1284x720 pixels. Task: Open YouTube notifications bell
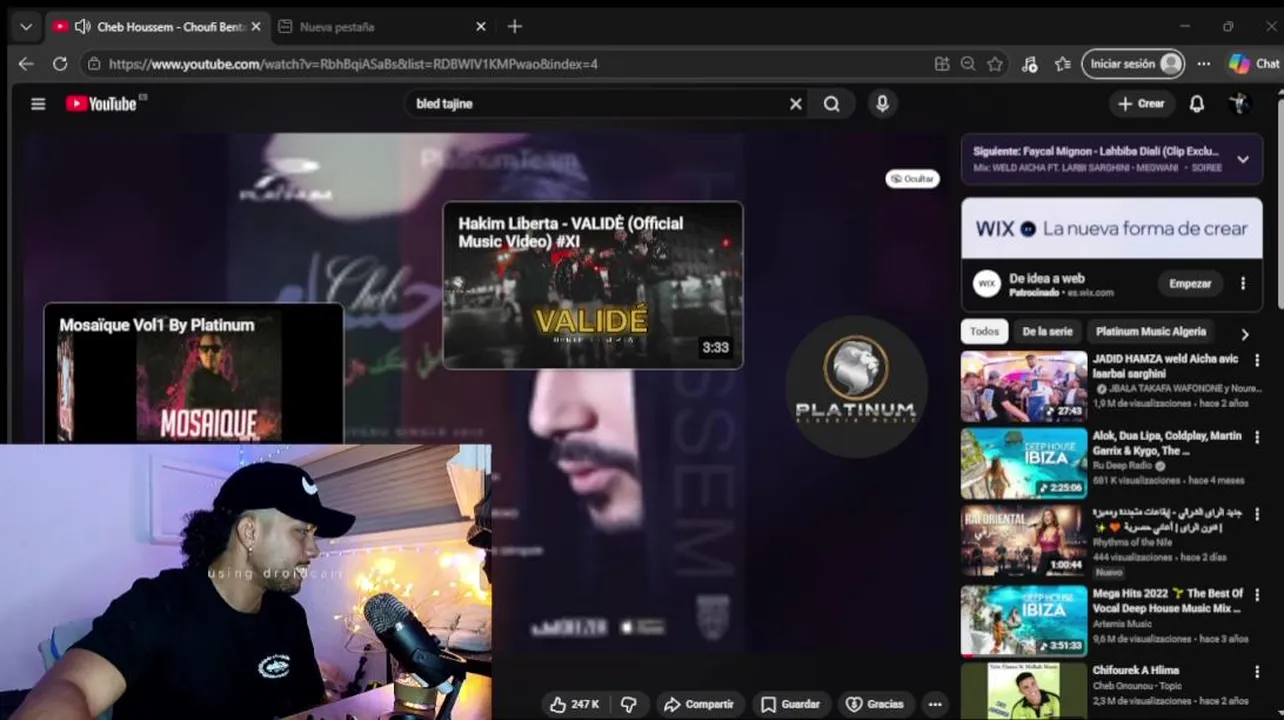click(1197, 104)
